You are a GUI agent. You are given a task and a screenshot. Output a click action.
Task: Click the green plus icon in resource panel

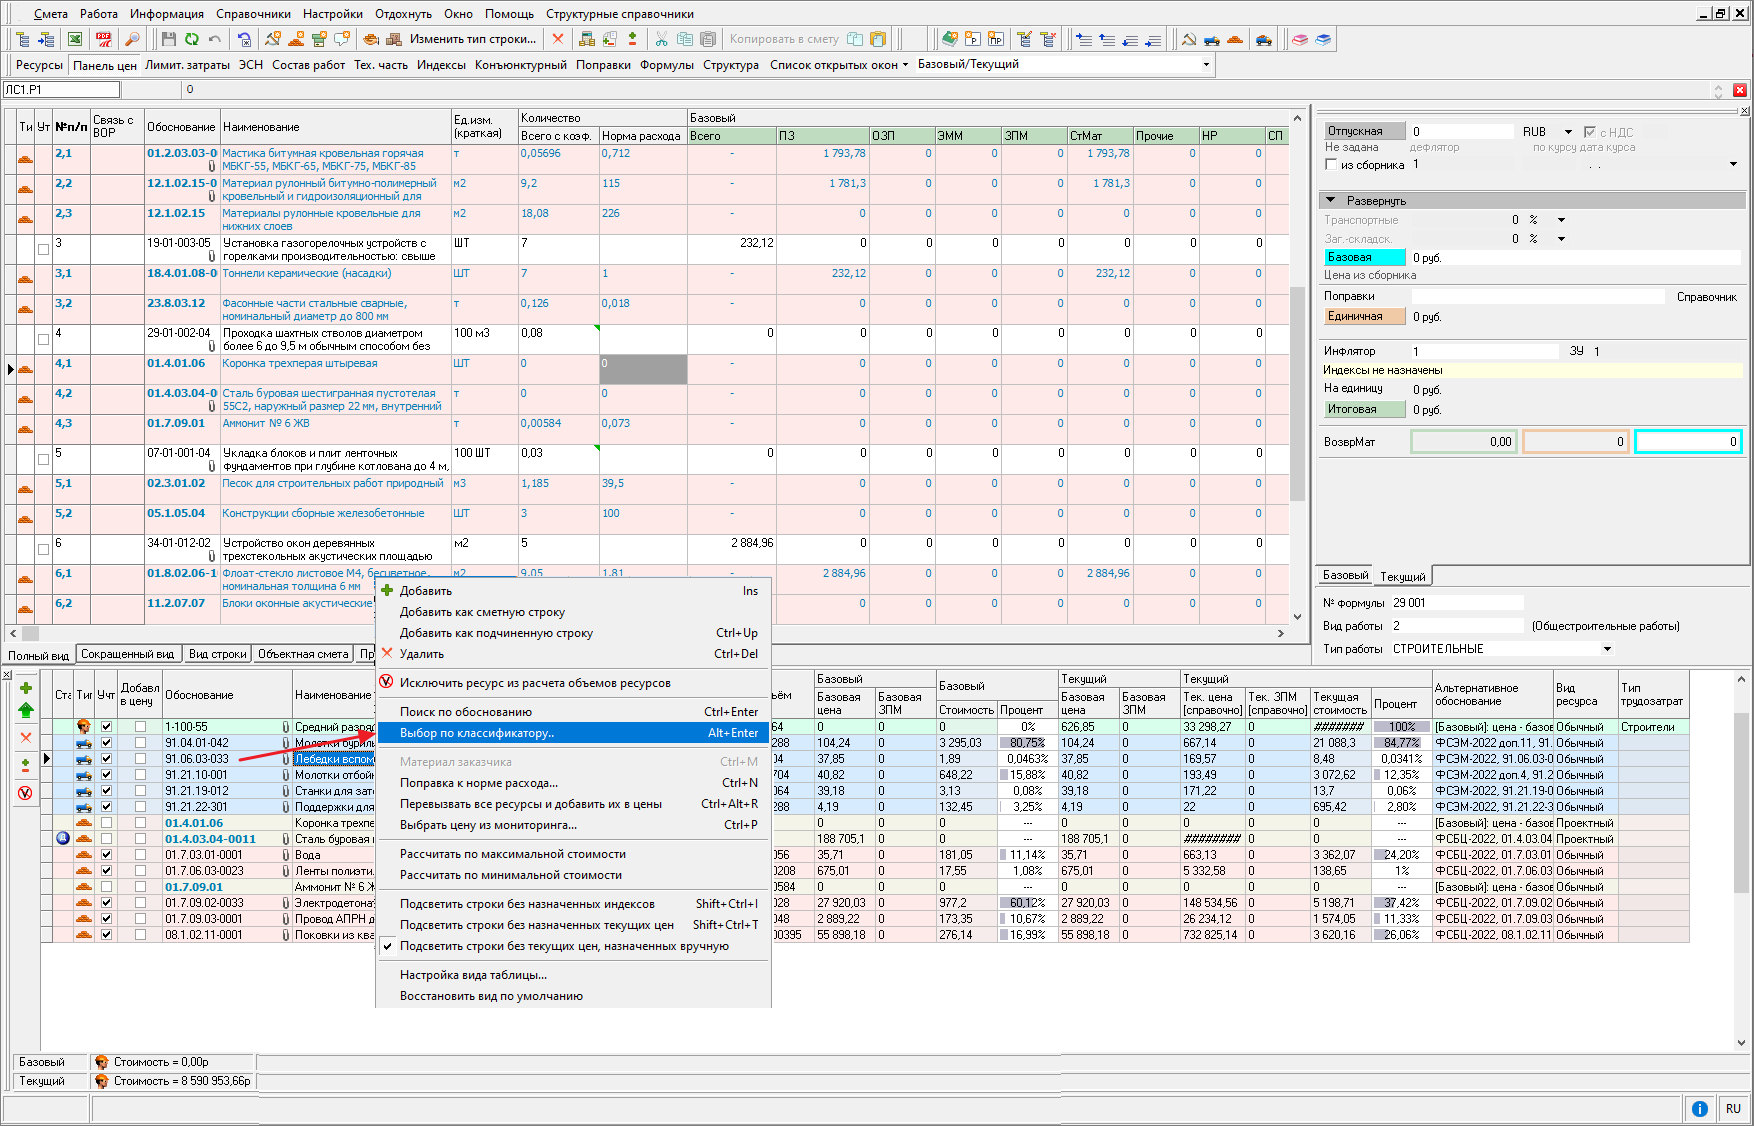26,688
